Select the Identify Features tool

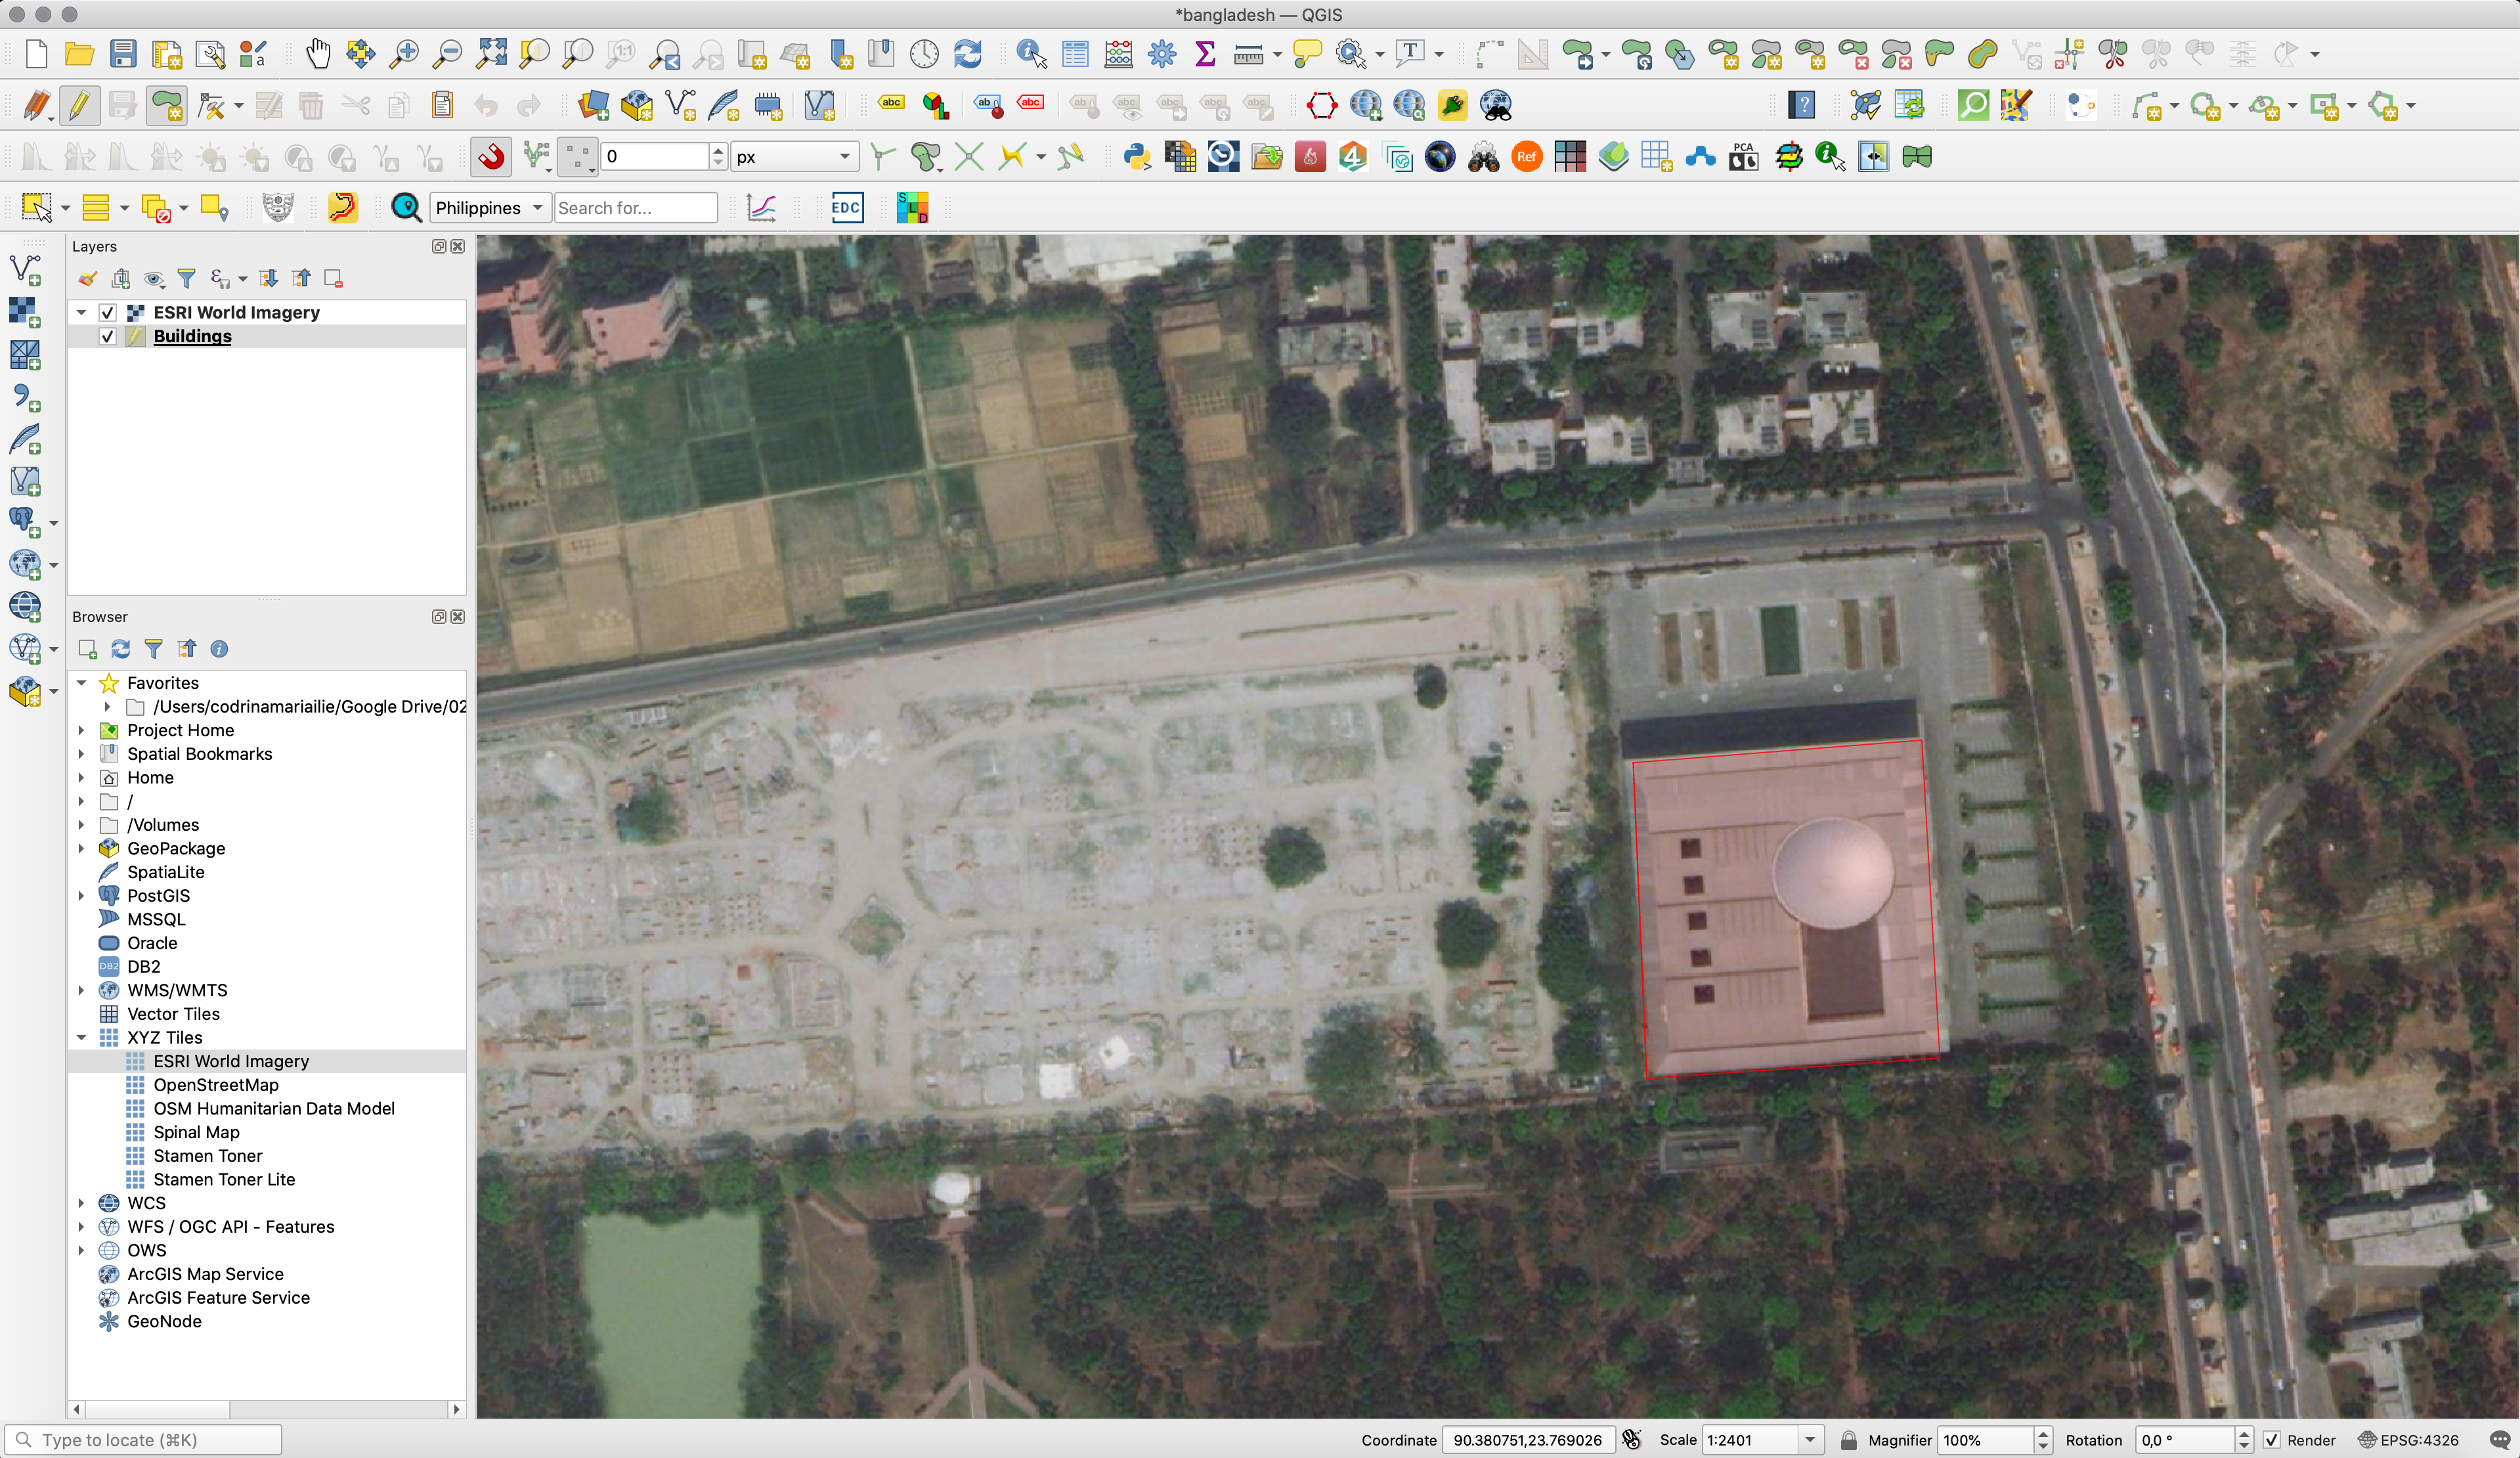coord(1031,53)
